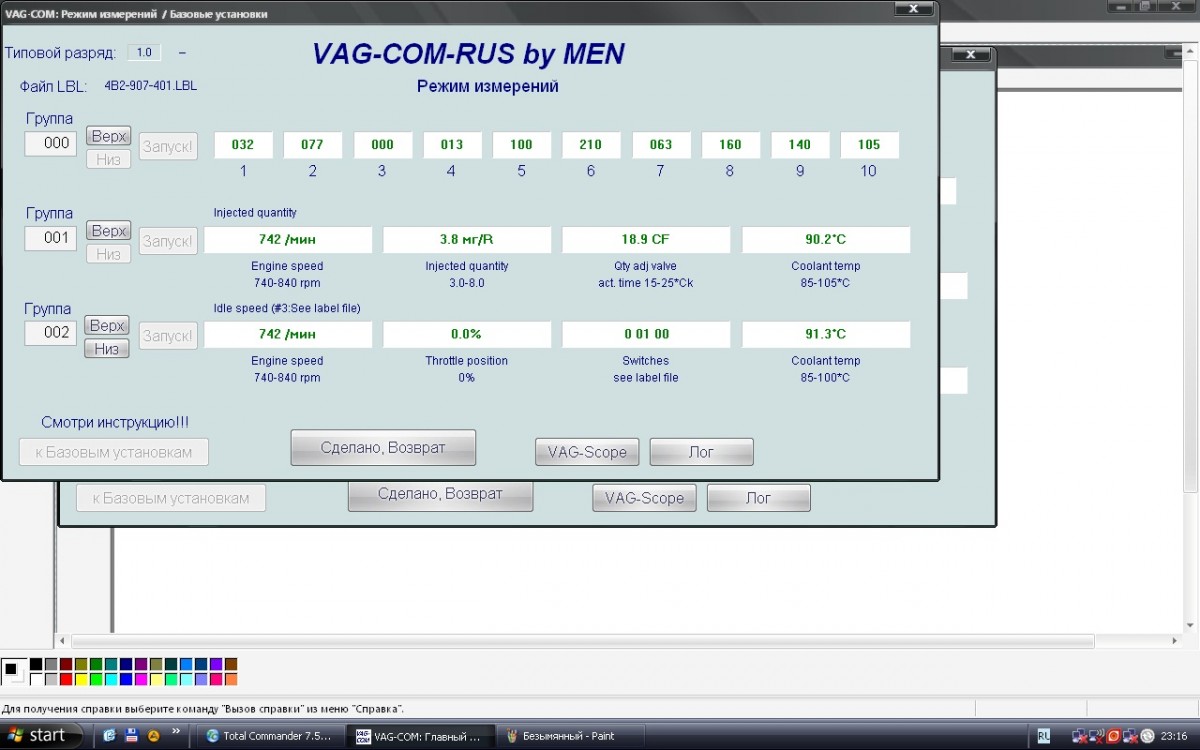
Task: Click Запуск! button next to group 001
Action: tap(168, 241)
